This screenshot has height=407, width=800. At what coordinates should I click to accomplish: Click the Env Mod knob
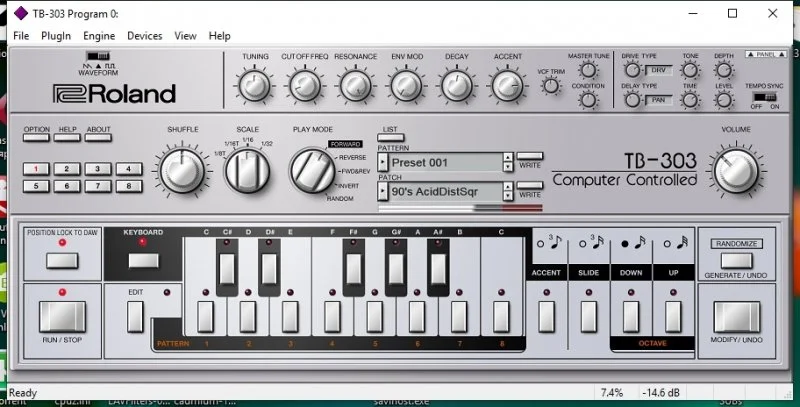pos(407,85)
